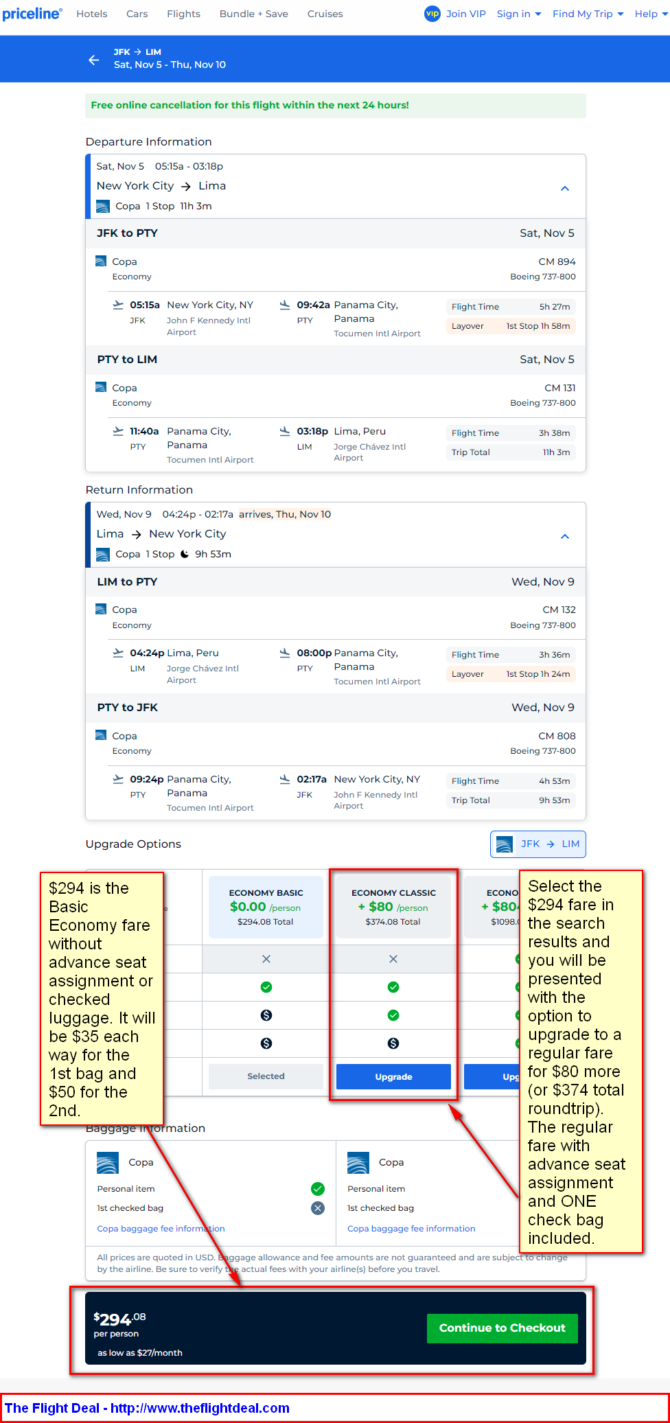
Task: Click Copa logo in left baggage card
Action: point(108,1162)
